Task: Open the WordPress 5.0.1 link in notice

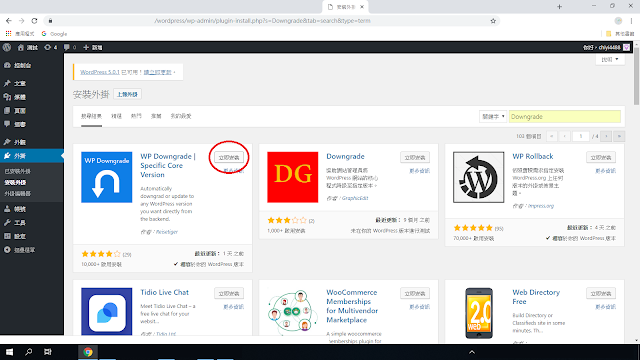Action: tap(100, 72)
